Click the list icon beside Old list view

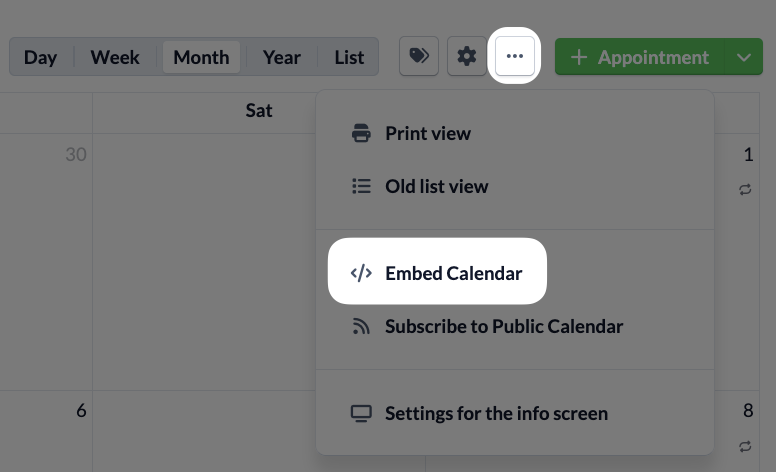point(361,186)
